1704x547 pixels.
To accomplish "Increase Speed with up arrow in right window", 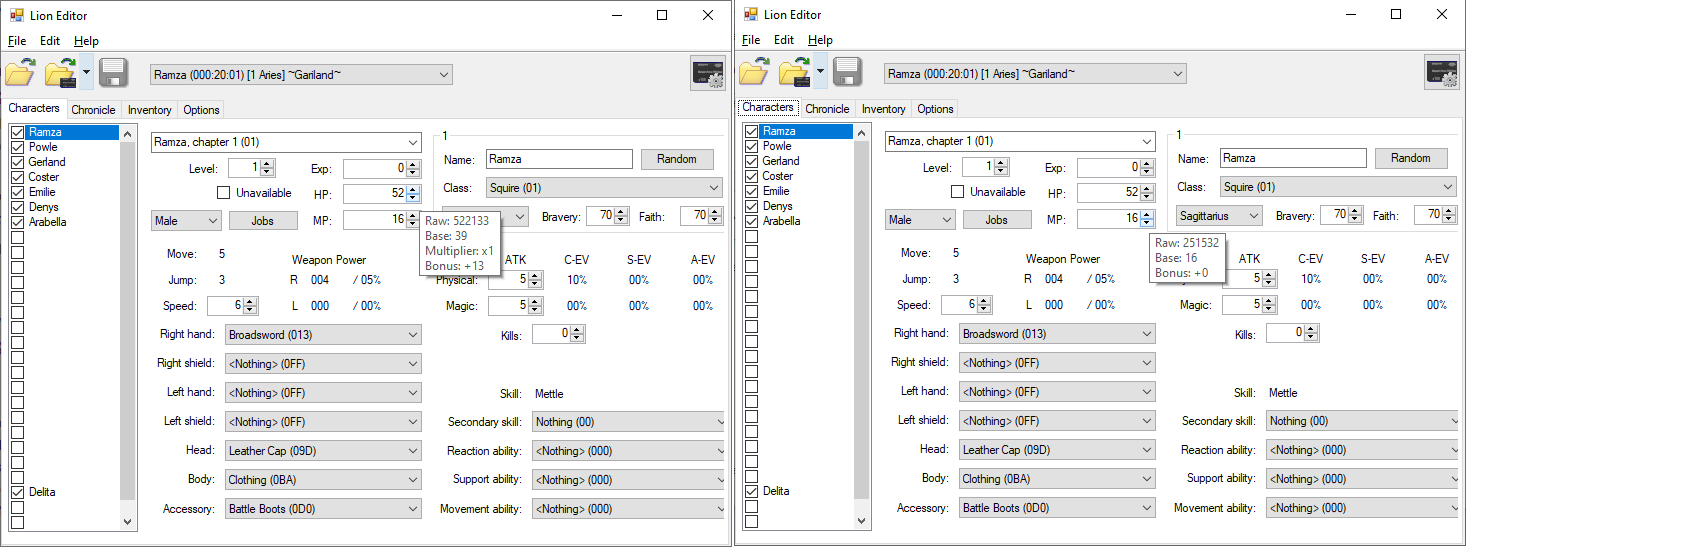I will point(984,300).
